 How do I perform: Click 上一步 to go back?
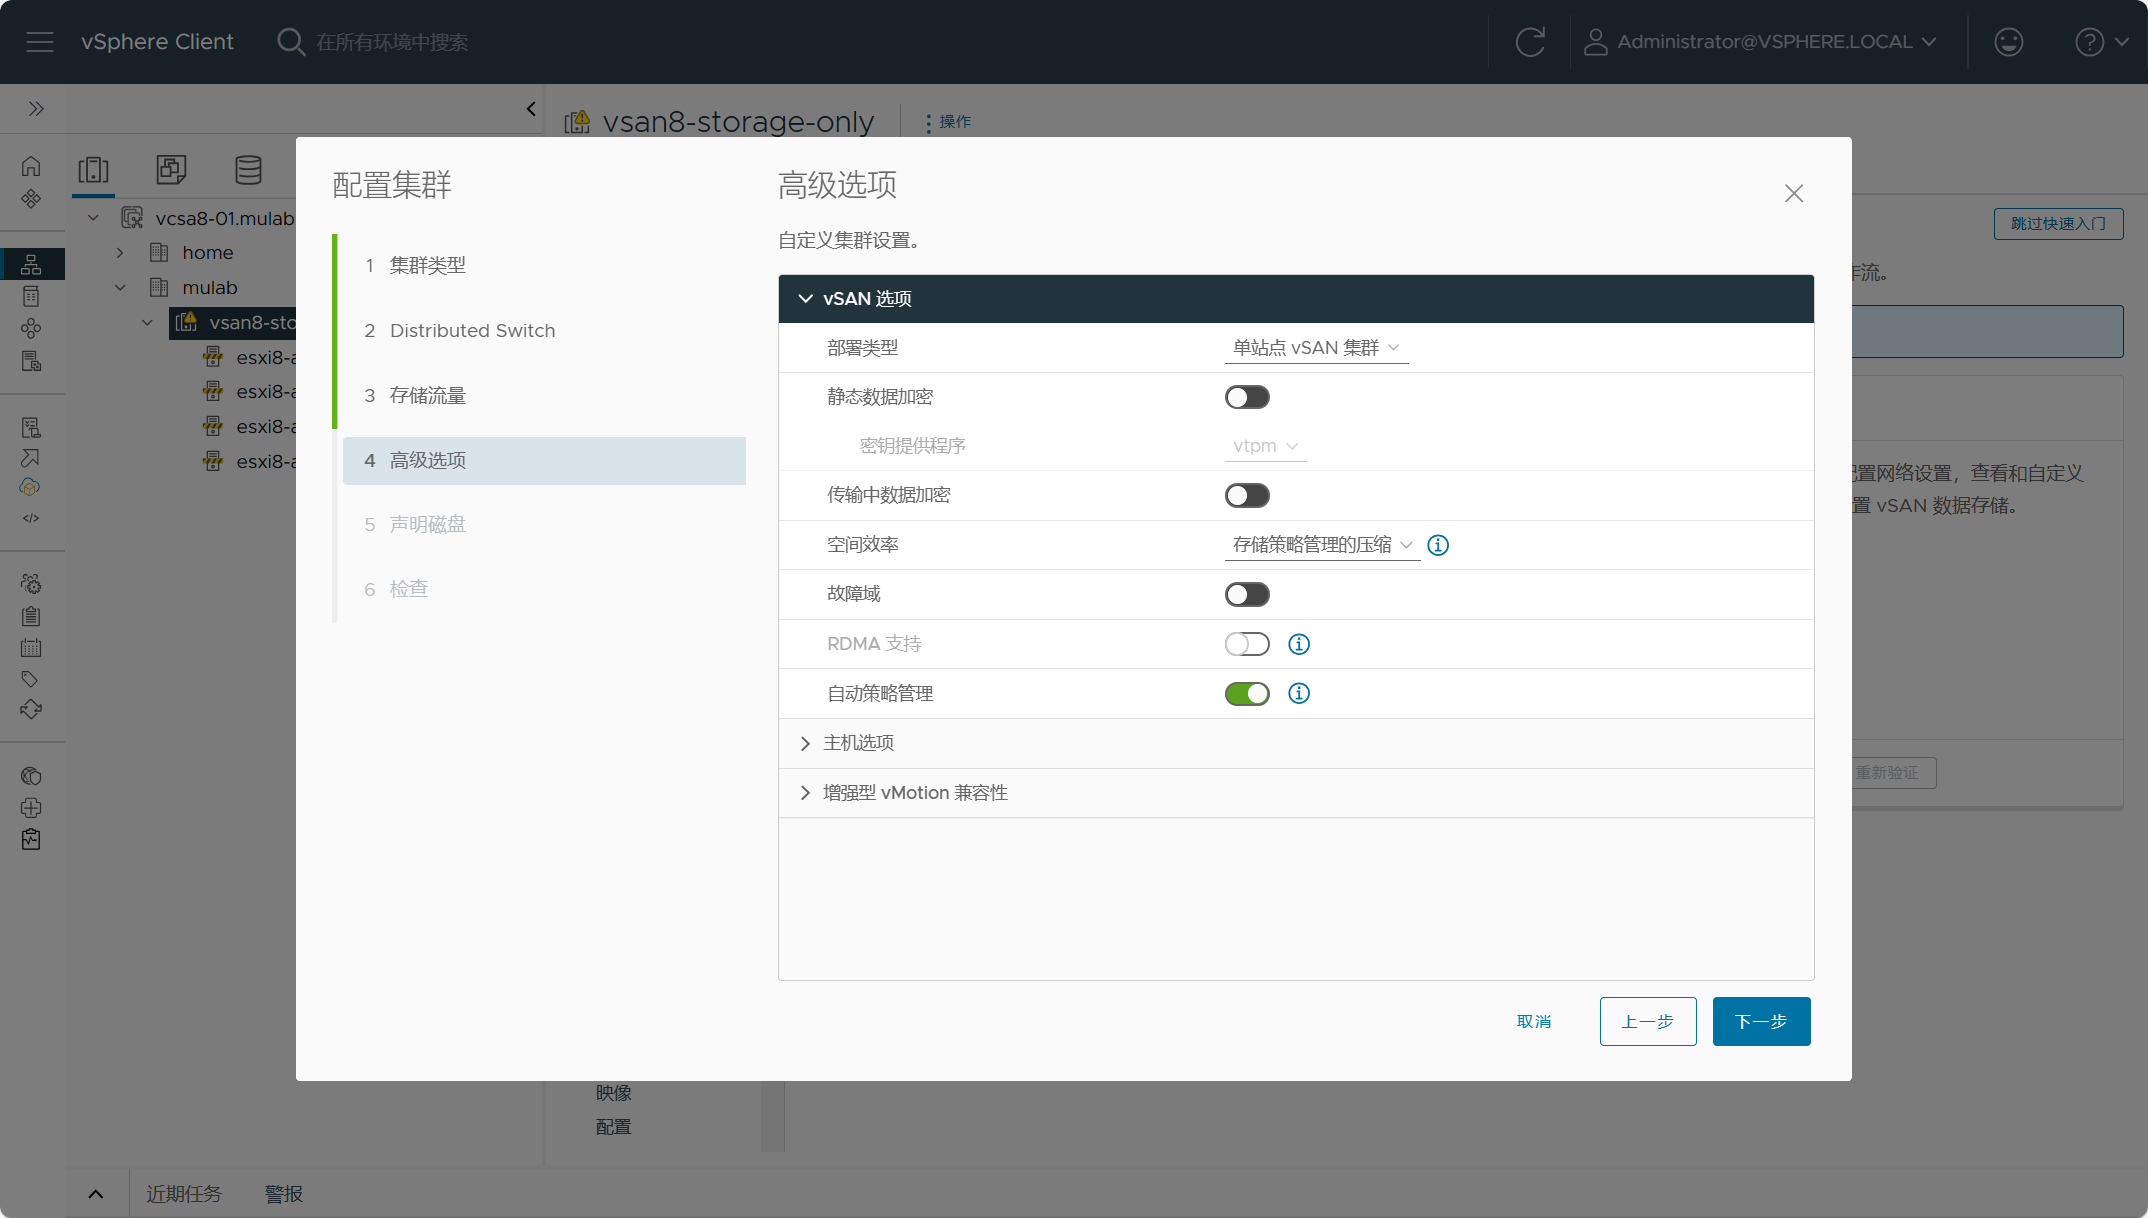[1648, 1021]
